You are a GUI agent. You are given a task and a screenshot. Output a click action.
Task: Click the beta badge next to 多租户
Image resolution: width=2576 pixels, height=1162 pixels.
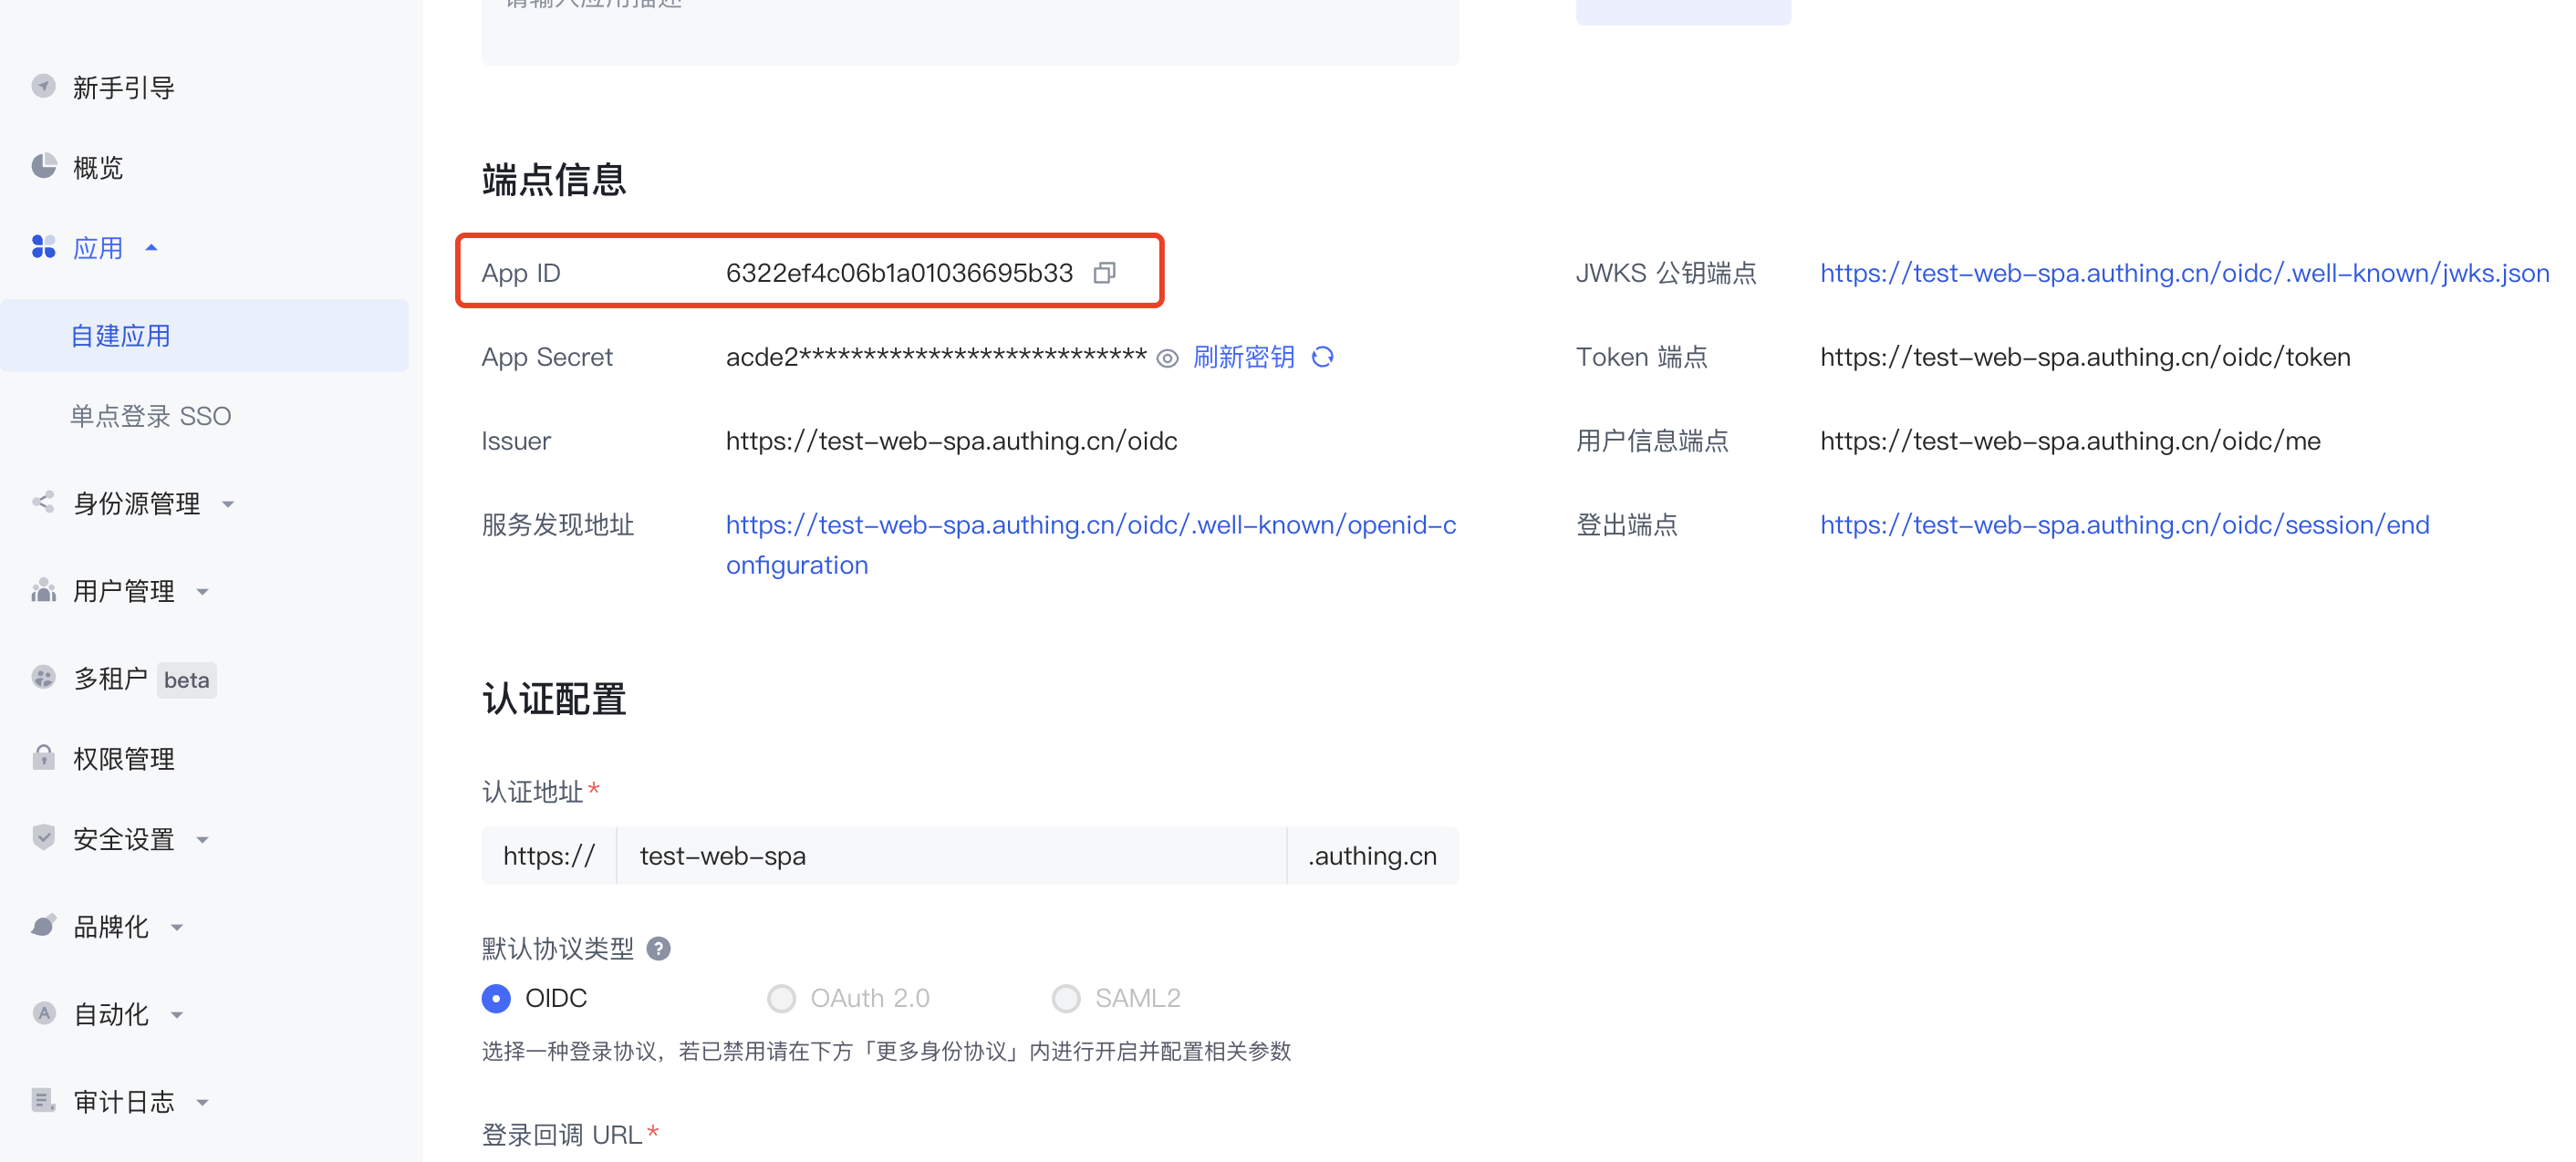[186, 679]
